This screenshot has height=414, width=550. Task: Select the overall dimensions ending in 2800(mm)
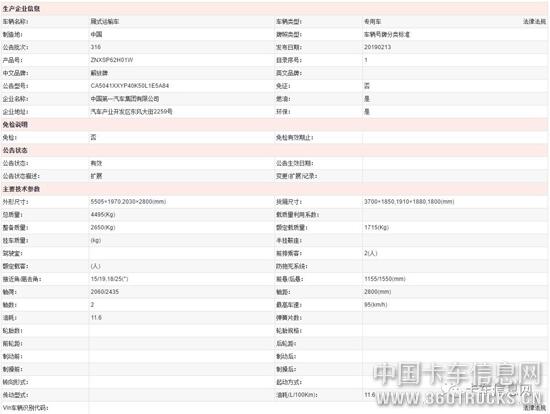[x=128, y=202]
